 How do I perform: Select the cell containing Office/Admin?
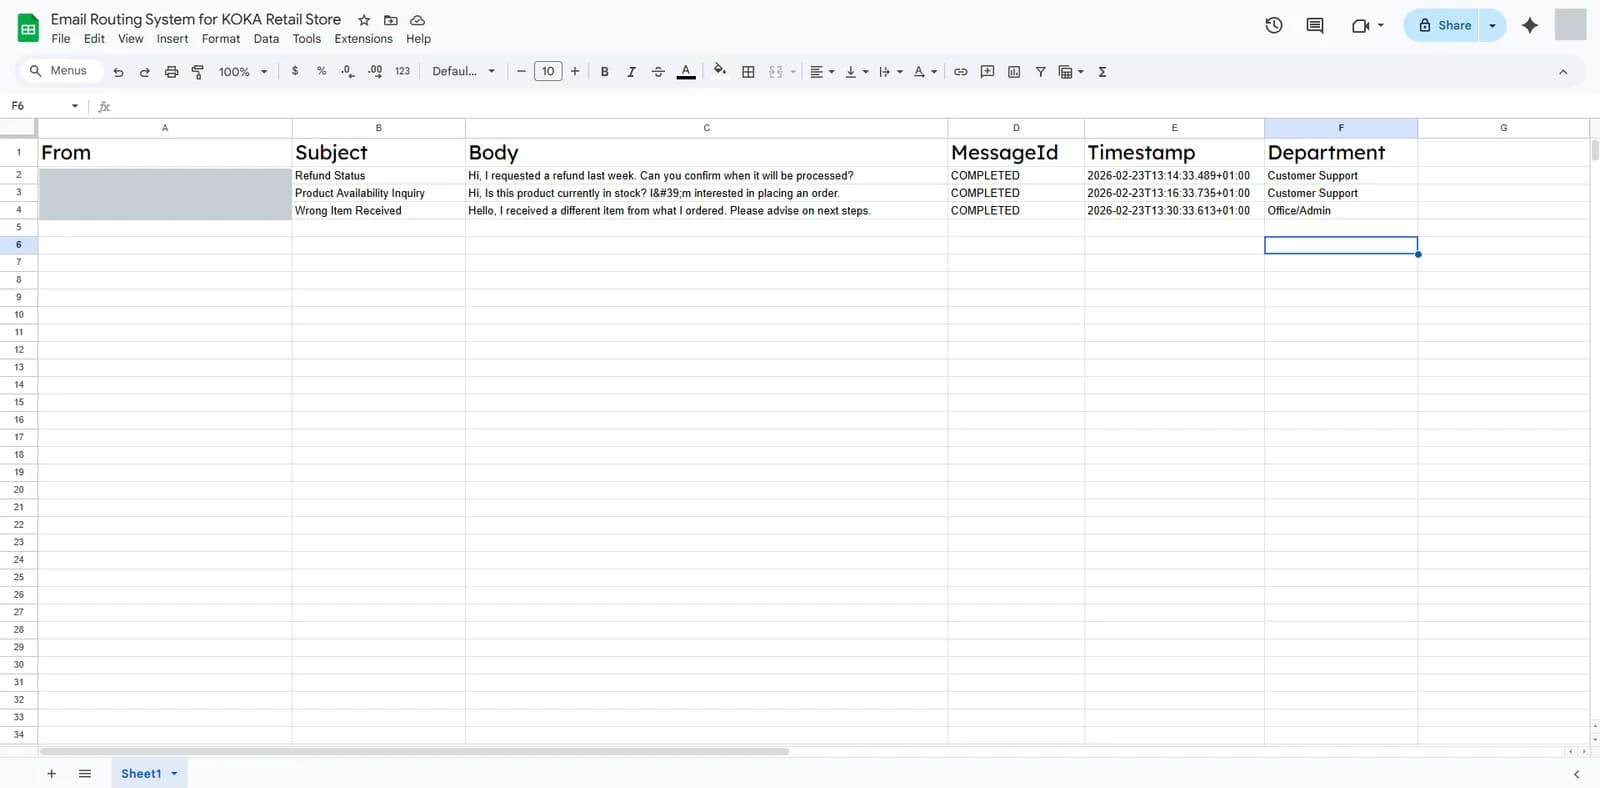coord(1340,211)
